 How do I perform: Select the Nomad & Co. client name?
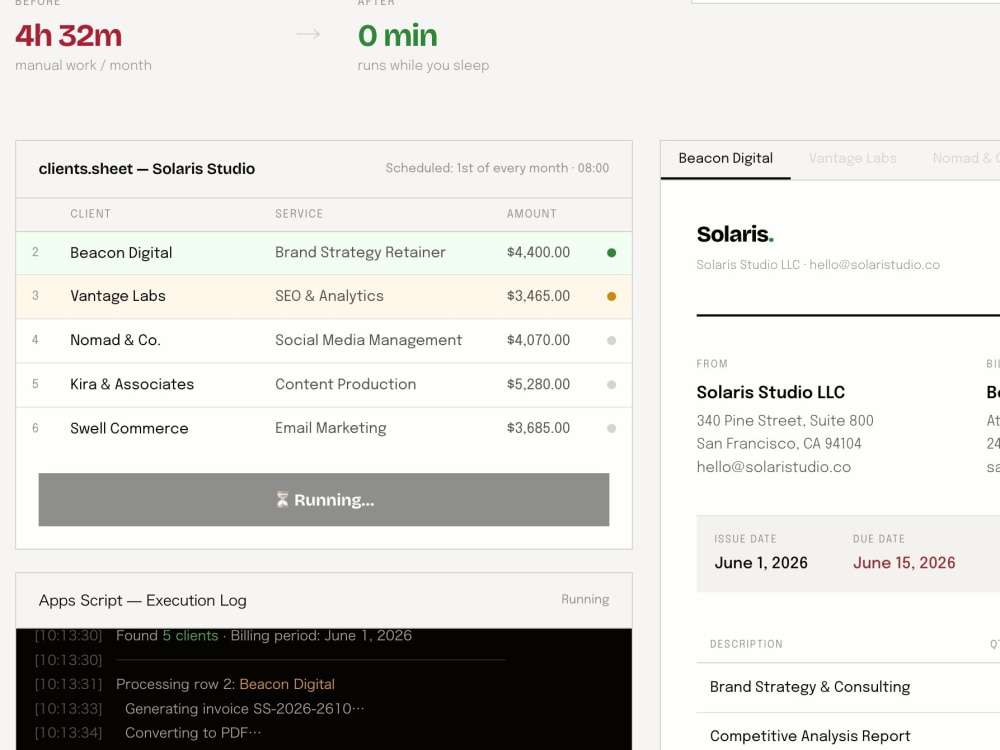115,340
